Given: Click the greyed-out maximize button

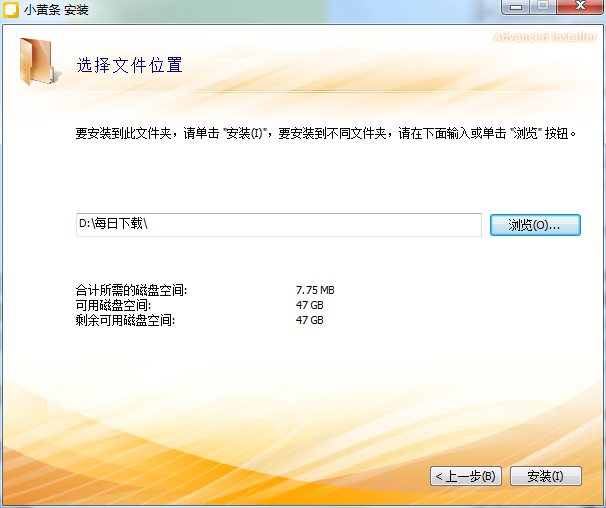Looking at the screenshot, I should (545, 8).
